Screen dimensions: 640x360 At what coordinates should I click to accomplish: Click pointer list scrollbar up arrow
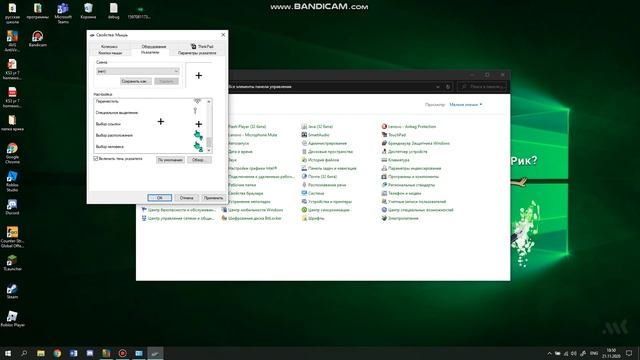click(x=209, y=101)
